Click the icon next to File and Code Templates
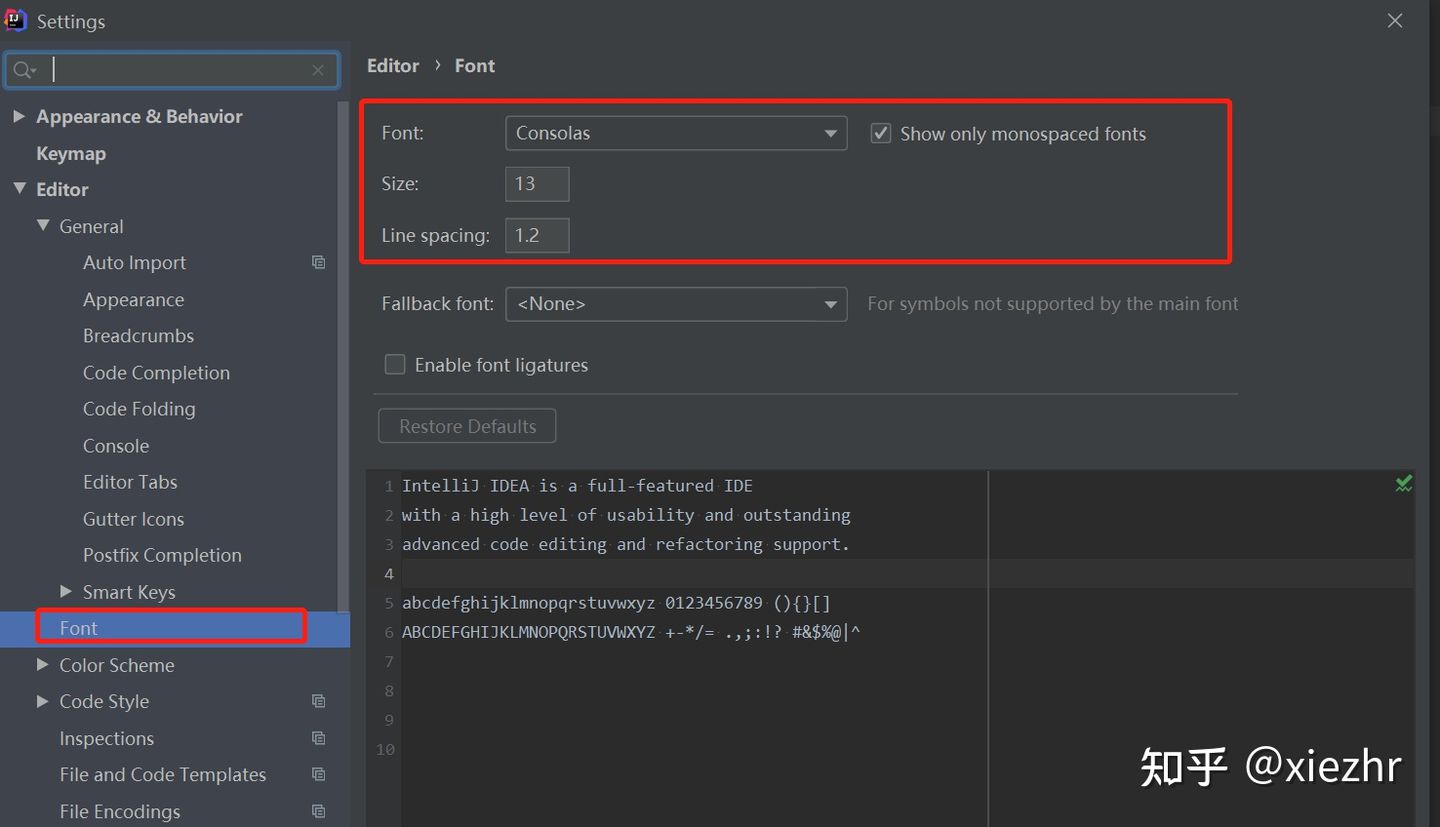The height and width of the screenshot is (827, 1440). click(x=318, y=774)
